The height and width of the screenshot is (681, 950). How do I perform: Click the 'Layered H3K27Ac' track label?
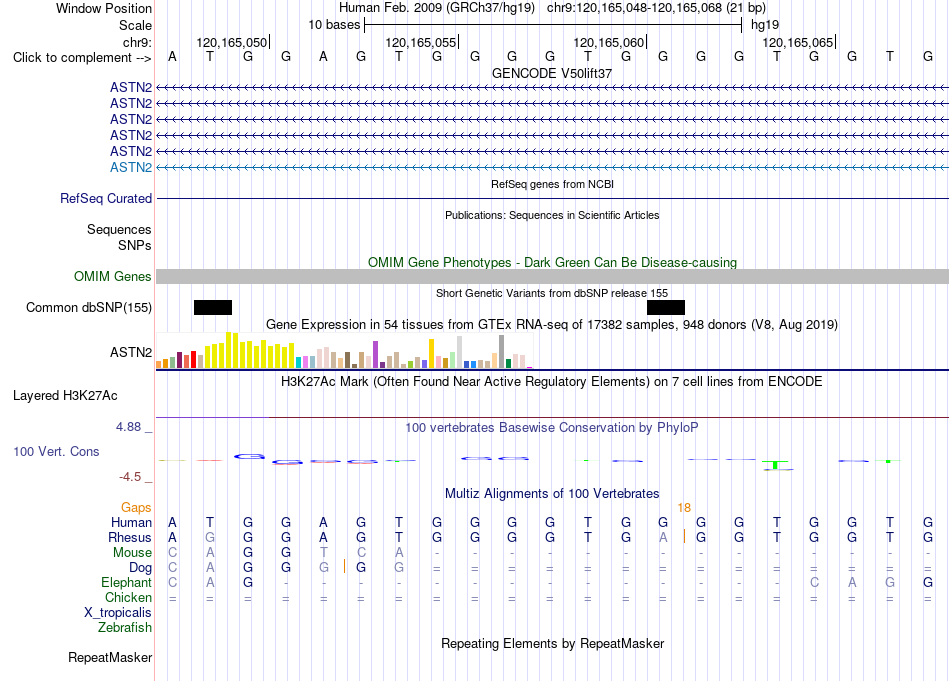point(65,396)
